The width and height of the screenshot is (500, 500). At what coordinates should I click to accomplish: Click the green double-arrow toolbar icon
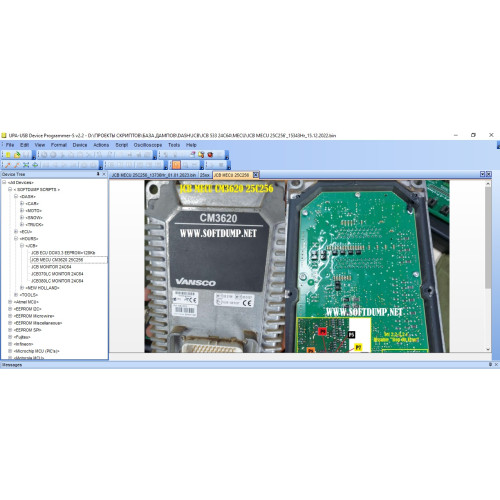pyautogui.click(x=35, y=165)
